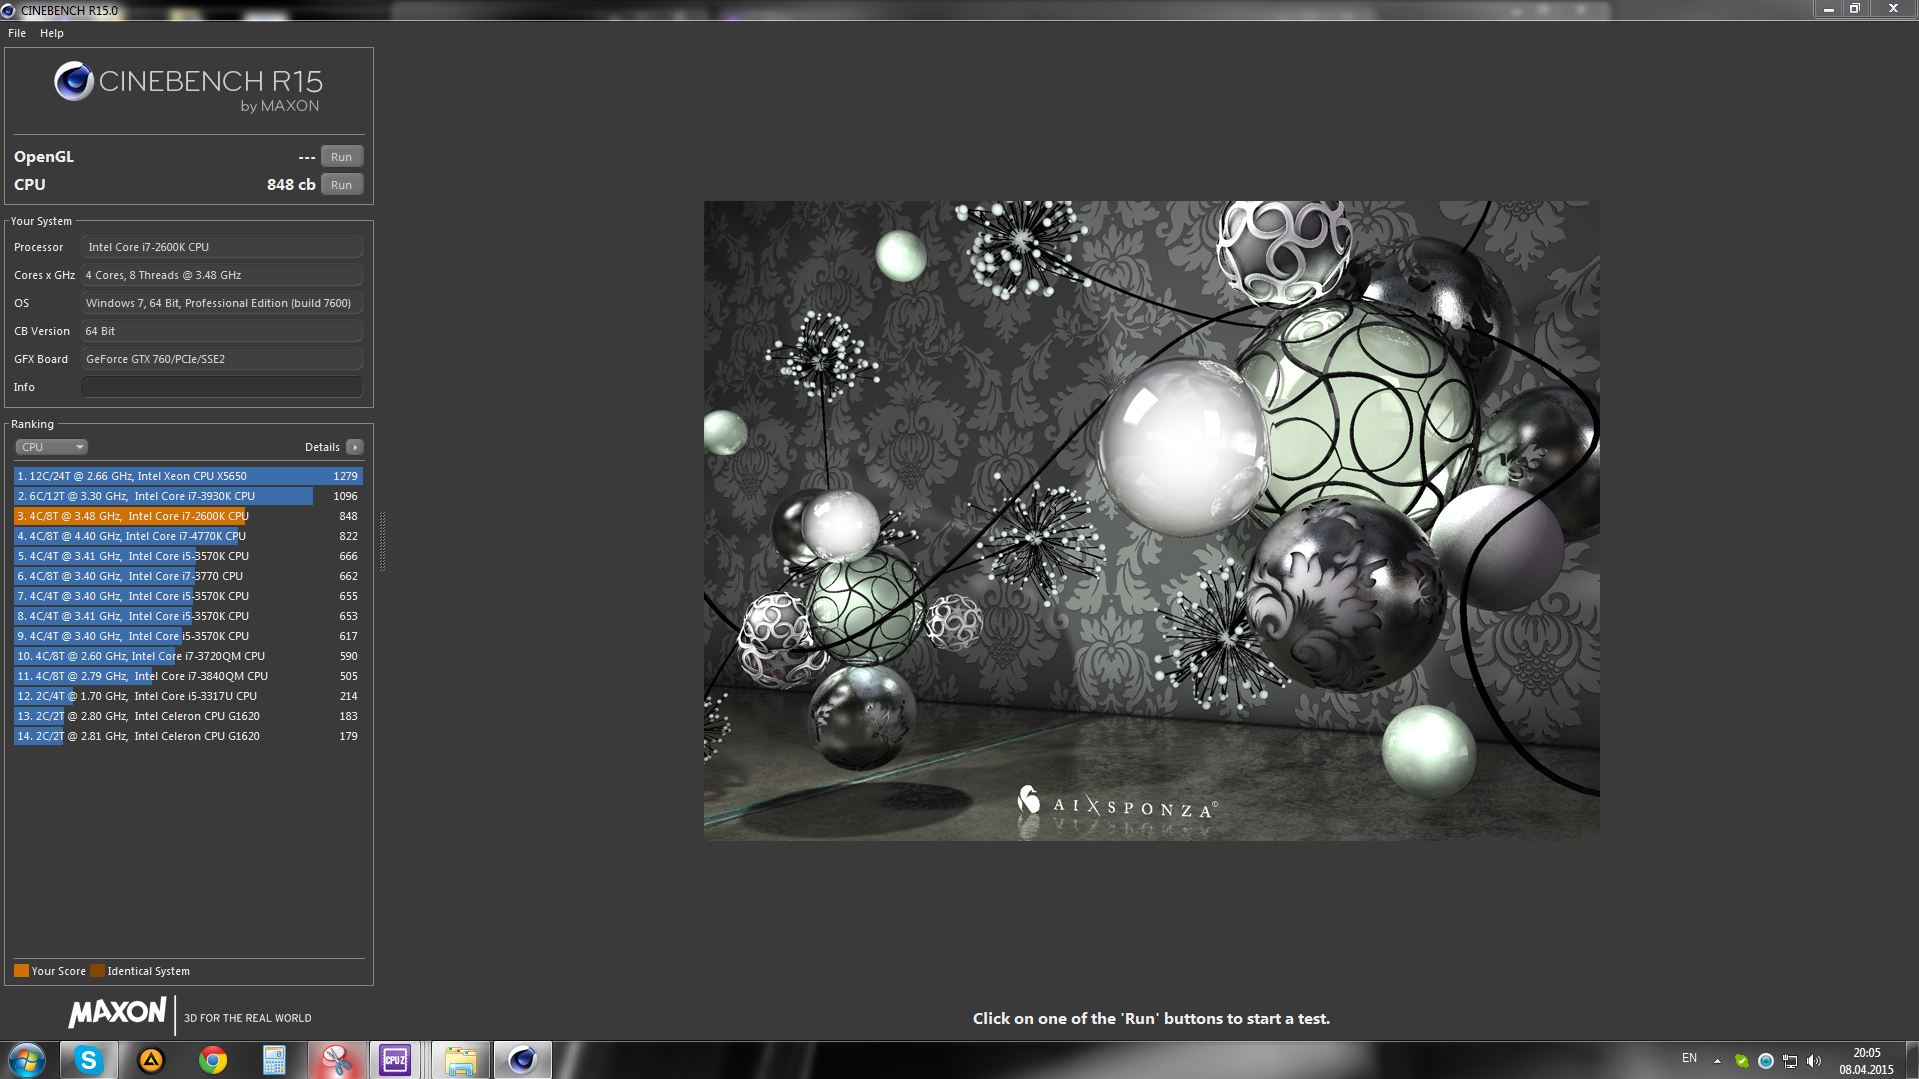Click the MAXON logo at bottom

pyautogui.click(x=117, y=1013)
